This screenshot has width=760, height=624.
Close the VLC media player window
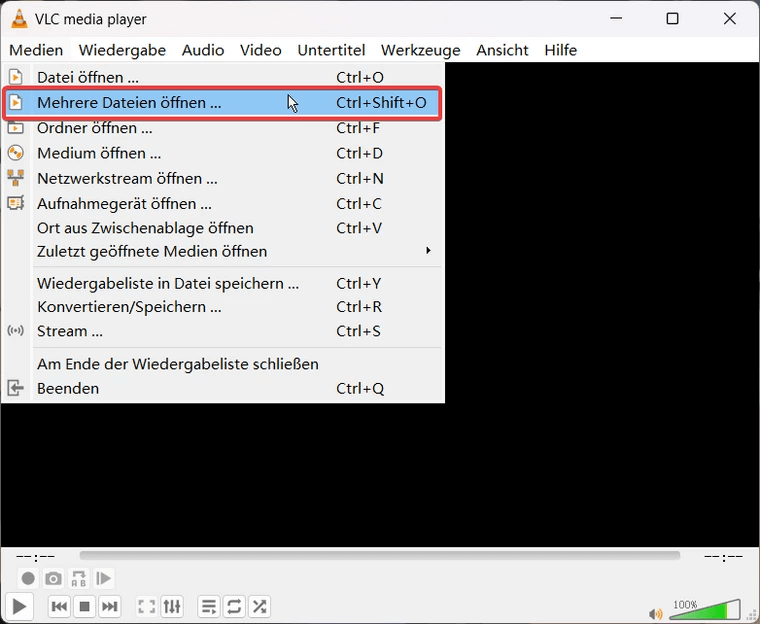tap(729, 18)
